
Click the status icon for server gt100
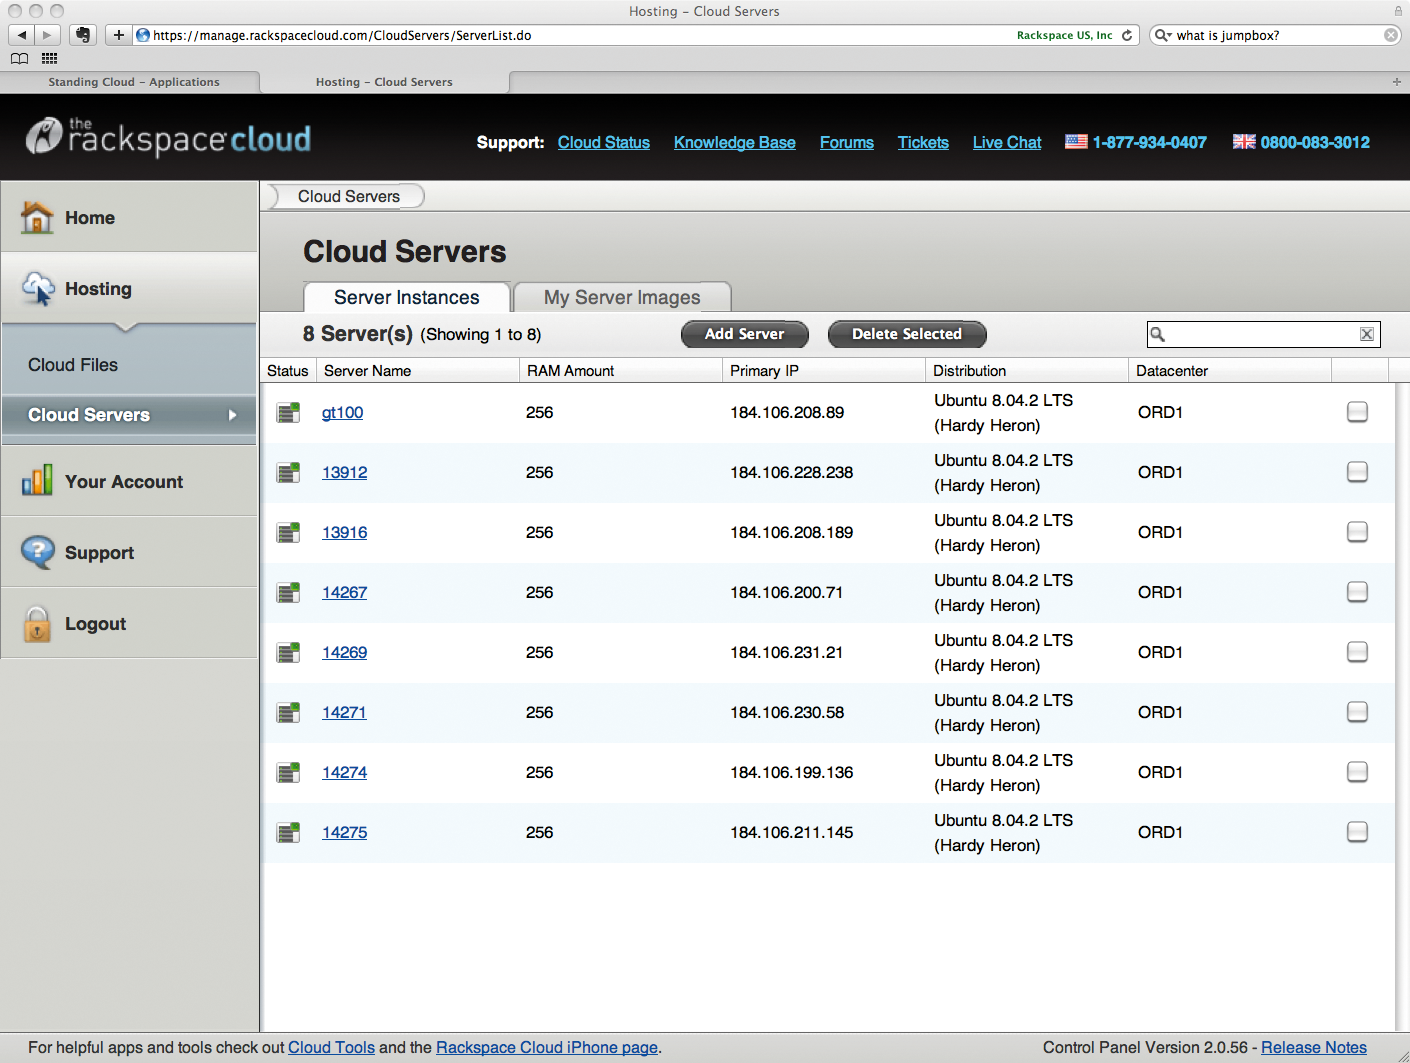click(x=288, y=412)
